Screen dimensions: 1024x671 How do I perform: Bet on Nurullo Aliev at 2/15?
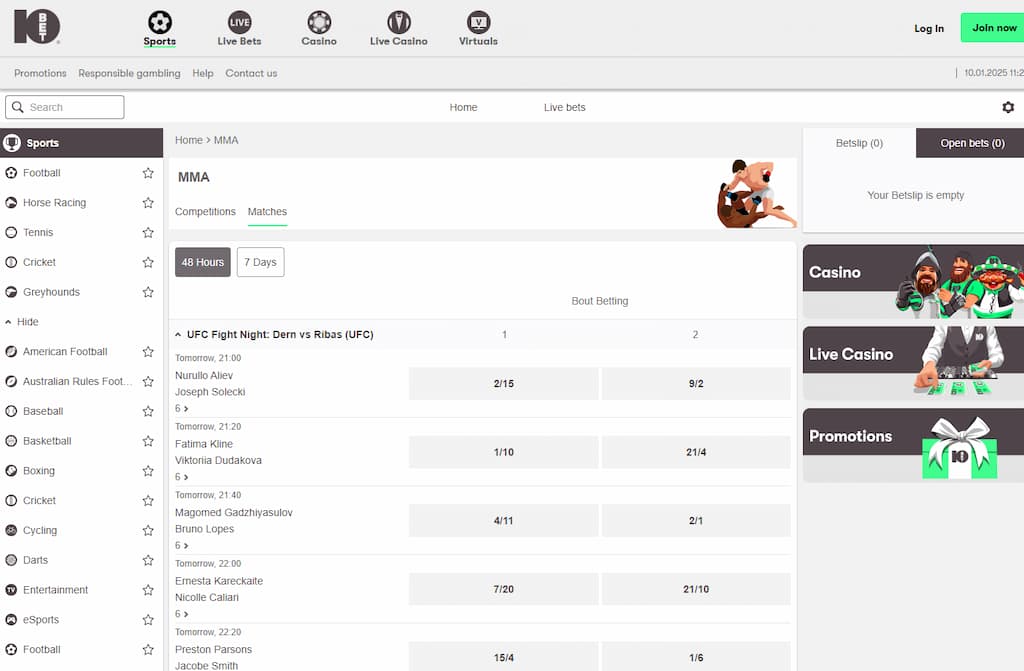click(504, 384)
